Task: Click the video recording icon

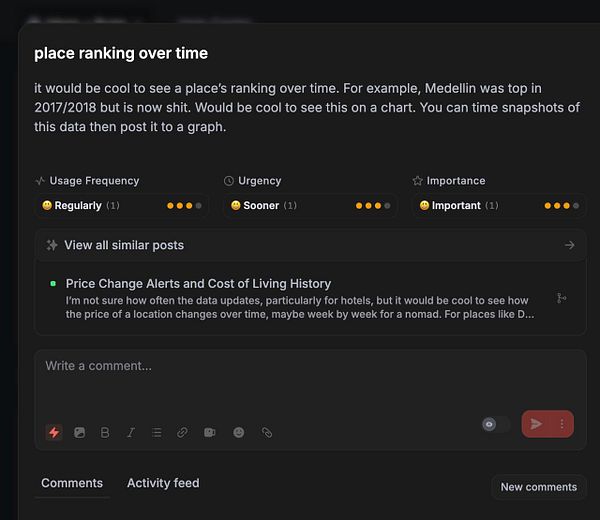Action: click(209, 432)
